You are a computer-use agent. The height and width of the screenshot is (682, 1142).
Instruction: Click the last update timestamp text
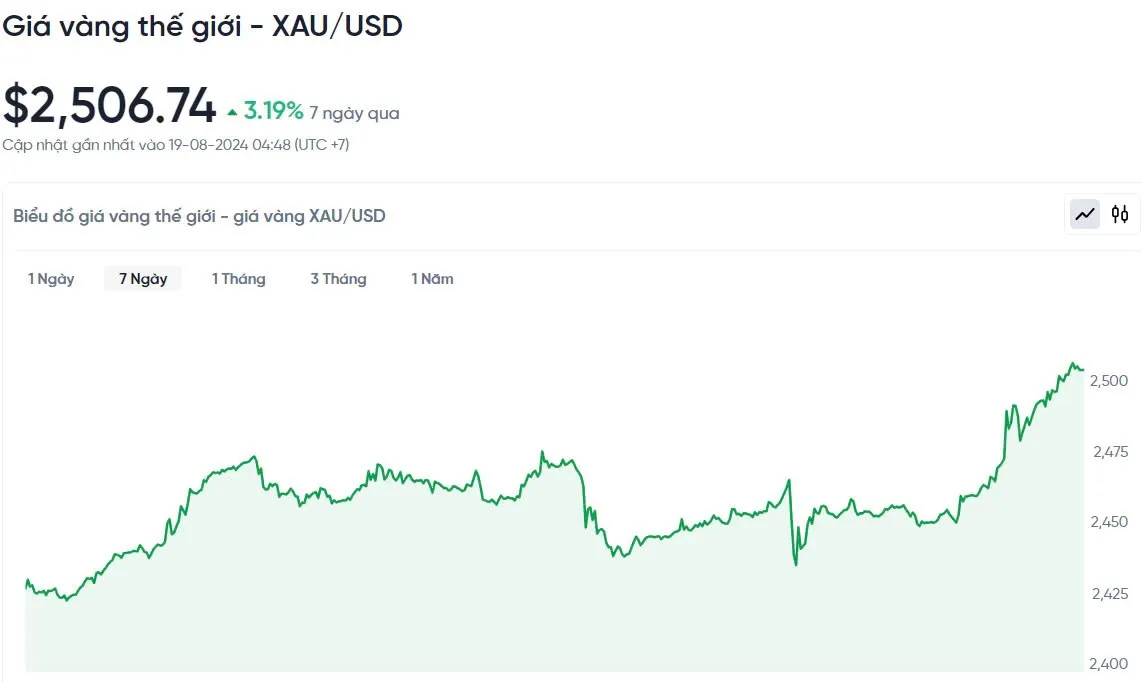[176, 144]
